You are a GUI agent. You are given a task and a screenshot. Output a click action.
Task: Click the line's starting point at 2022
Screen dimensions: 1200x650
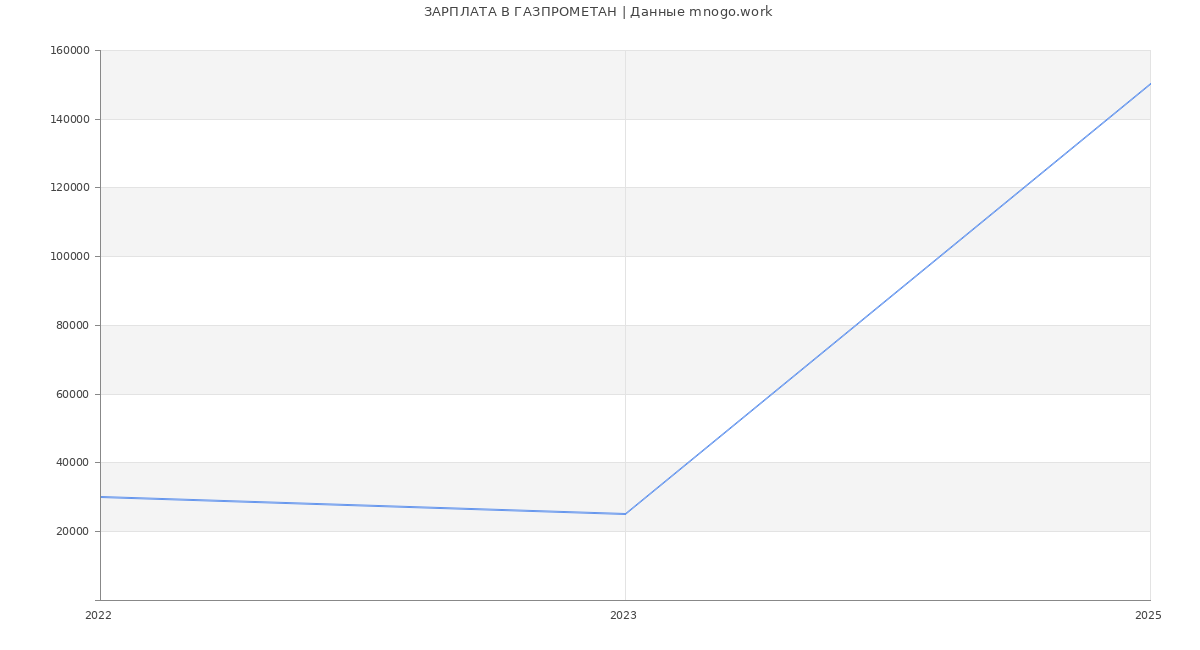click(101, 497)
